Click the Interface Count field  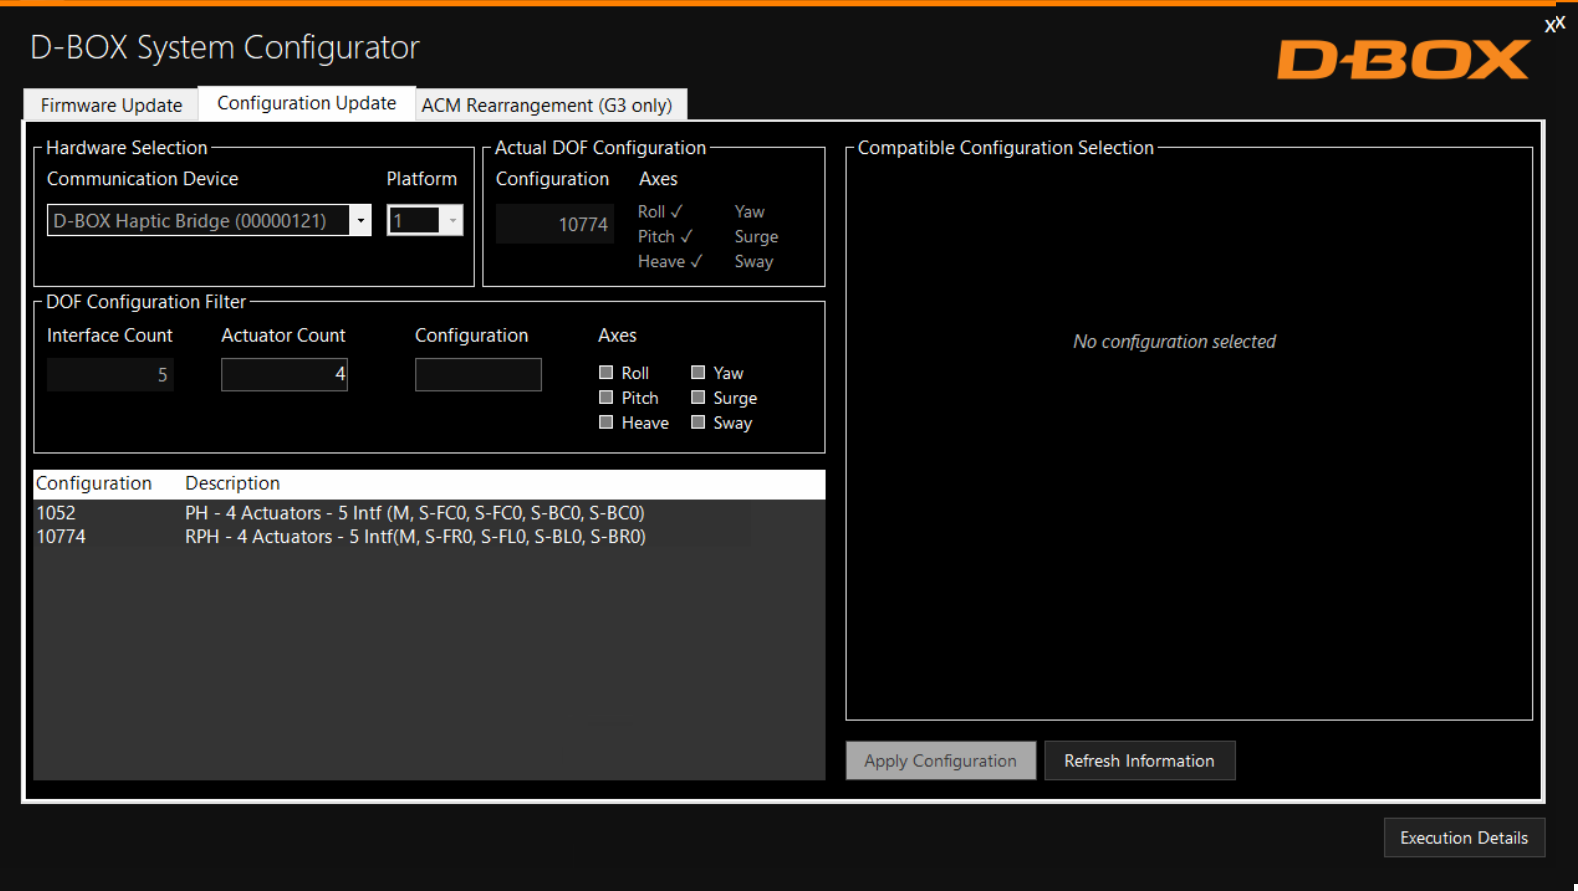(110, 374)
